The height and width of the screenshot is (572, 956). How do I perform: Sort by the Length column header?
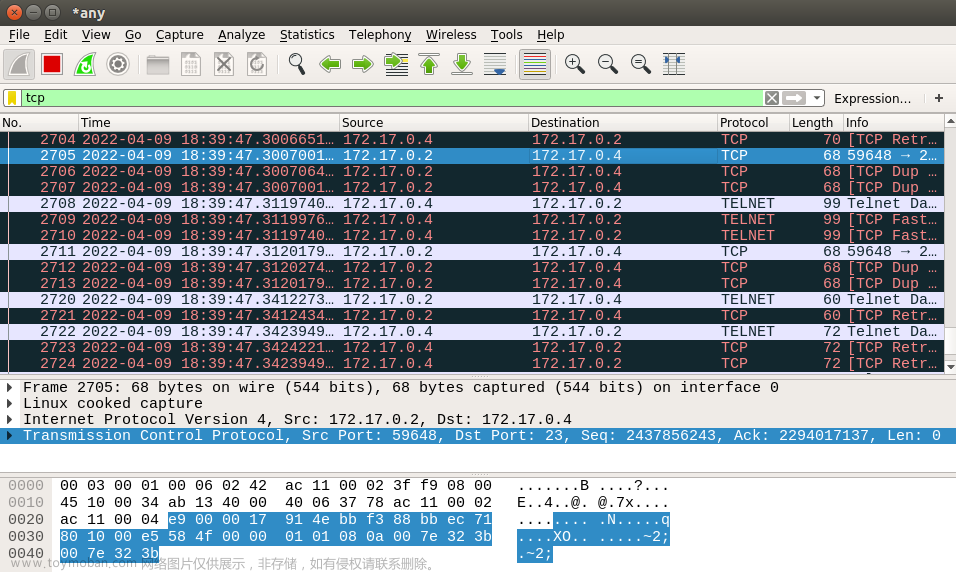[816, 123]
